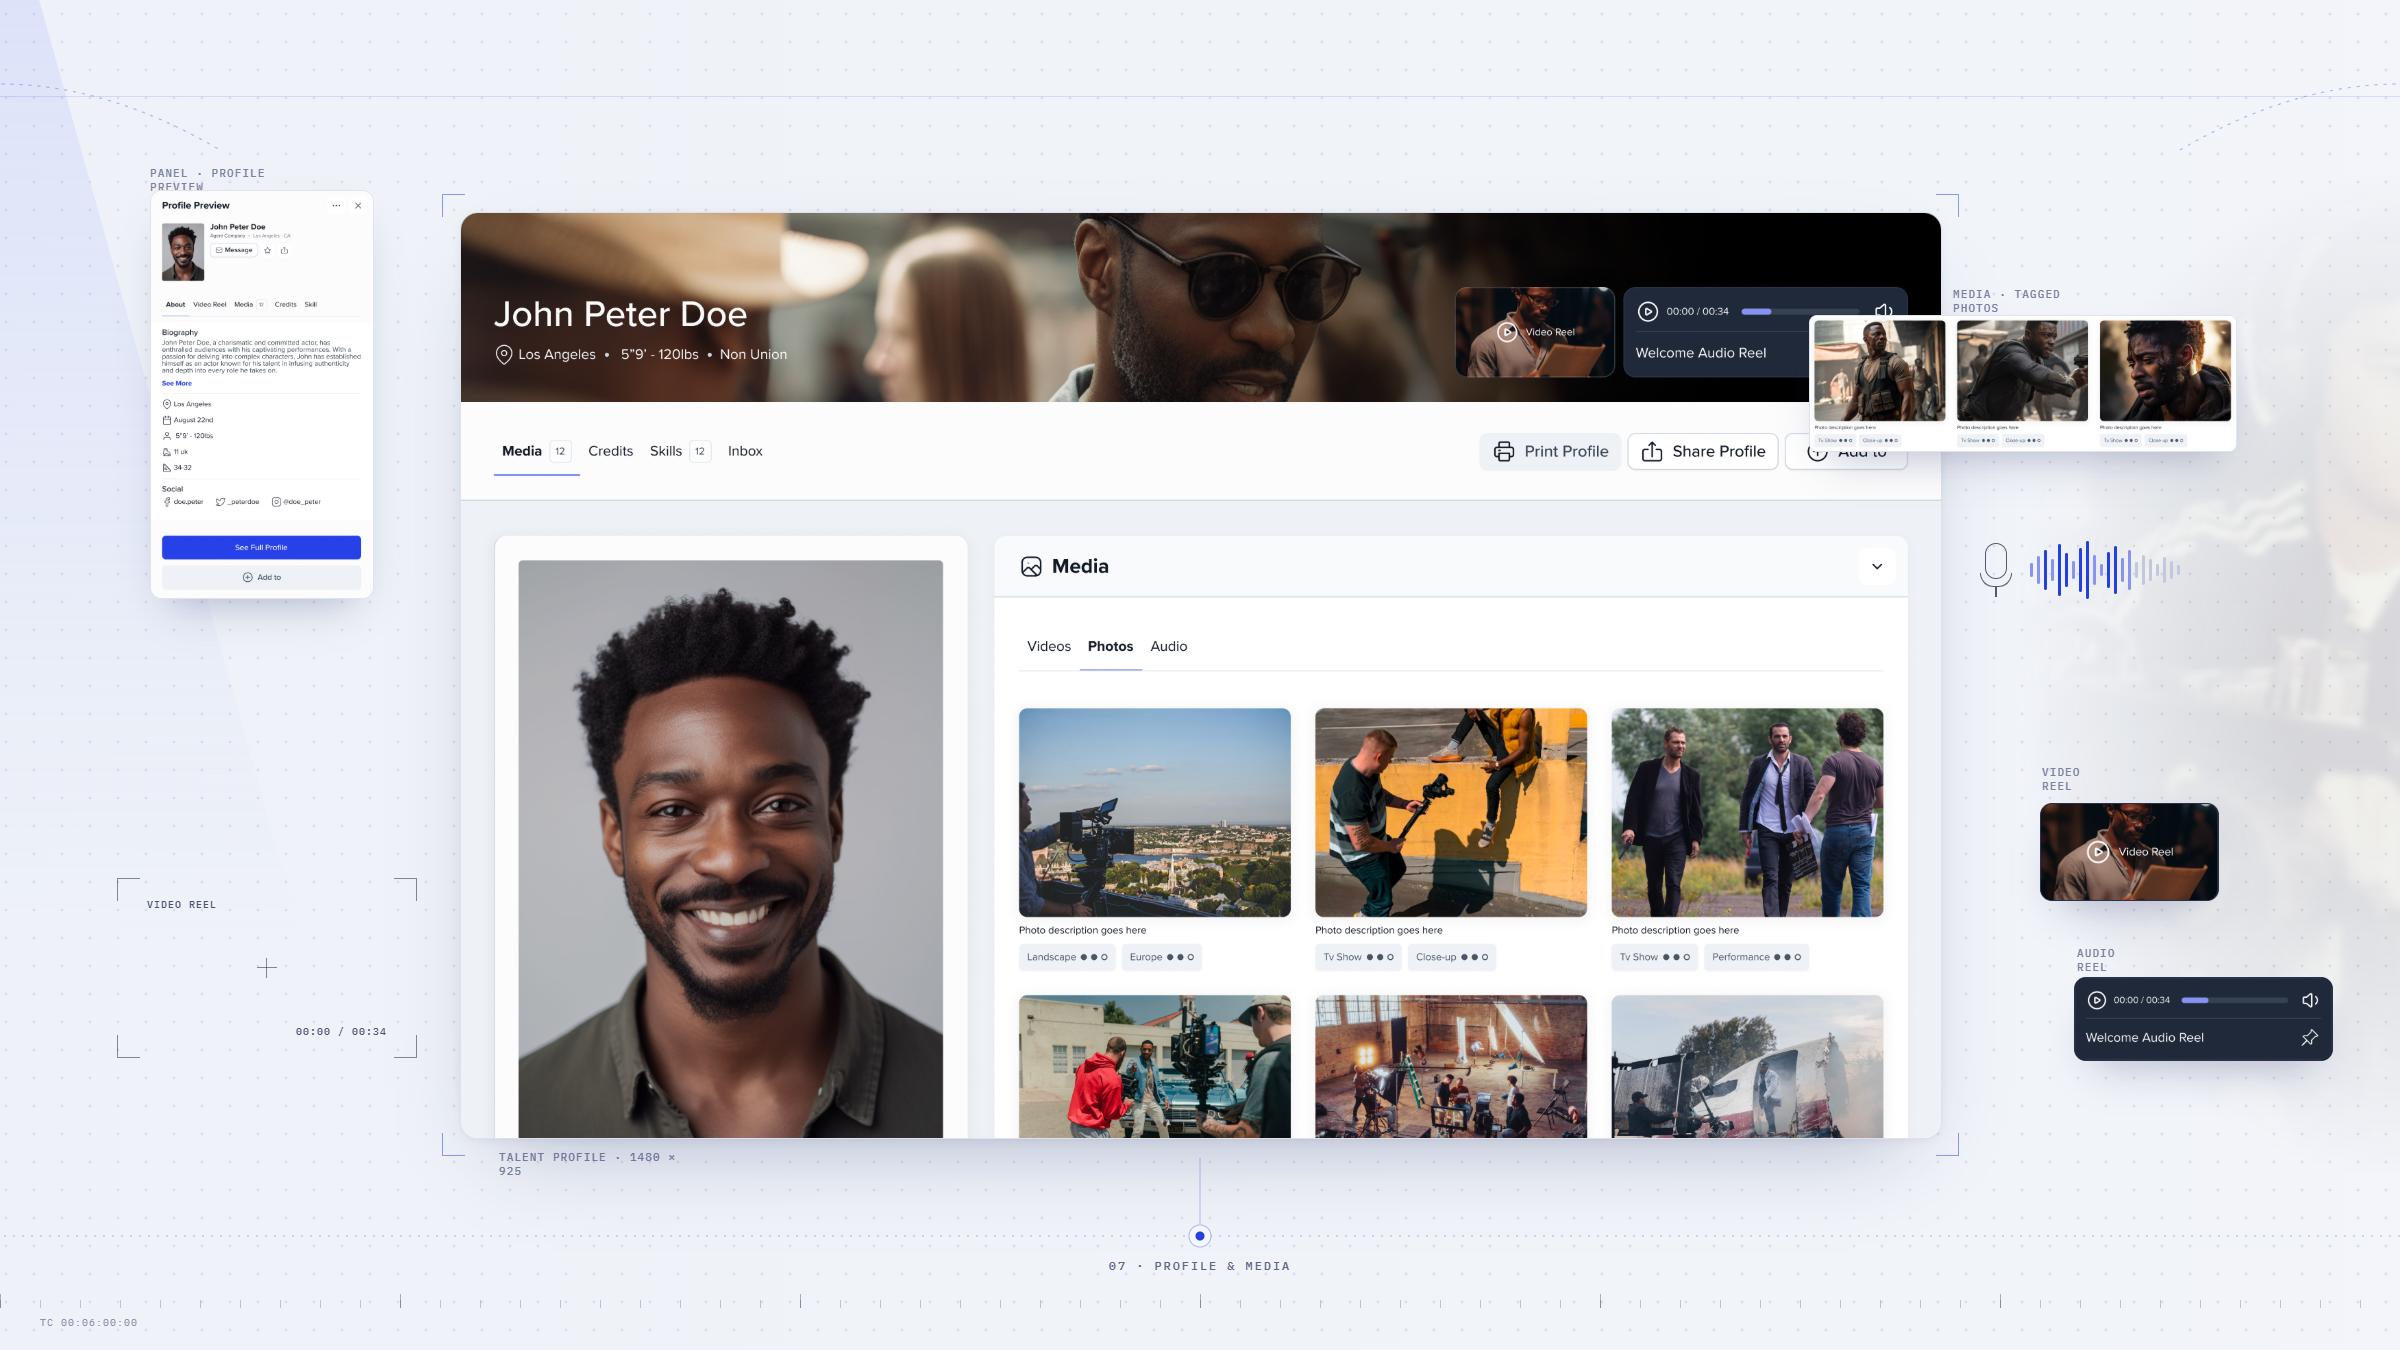
Task: Click the See More biography link
Action: (x=177, y=384)
